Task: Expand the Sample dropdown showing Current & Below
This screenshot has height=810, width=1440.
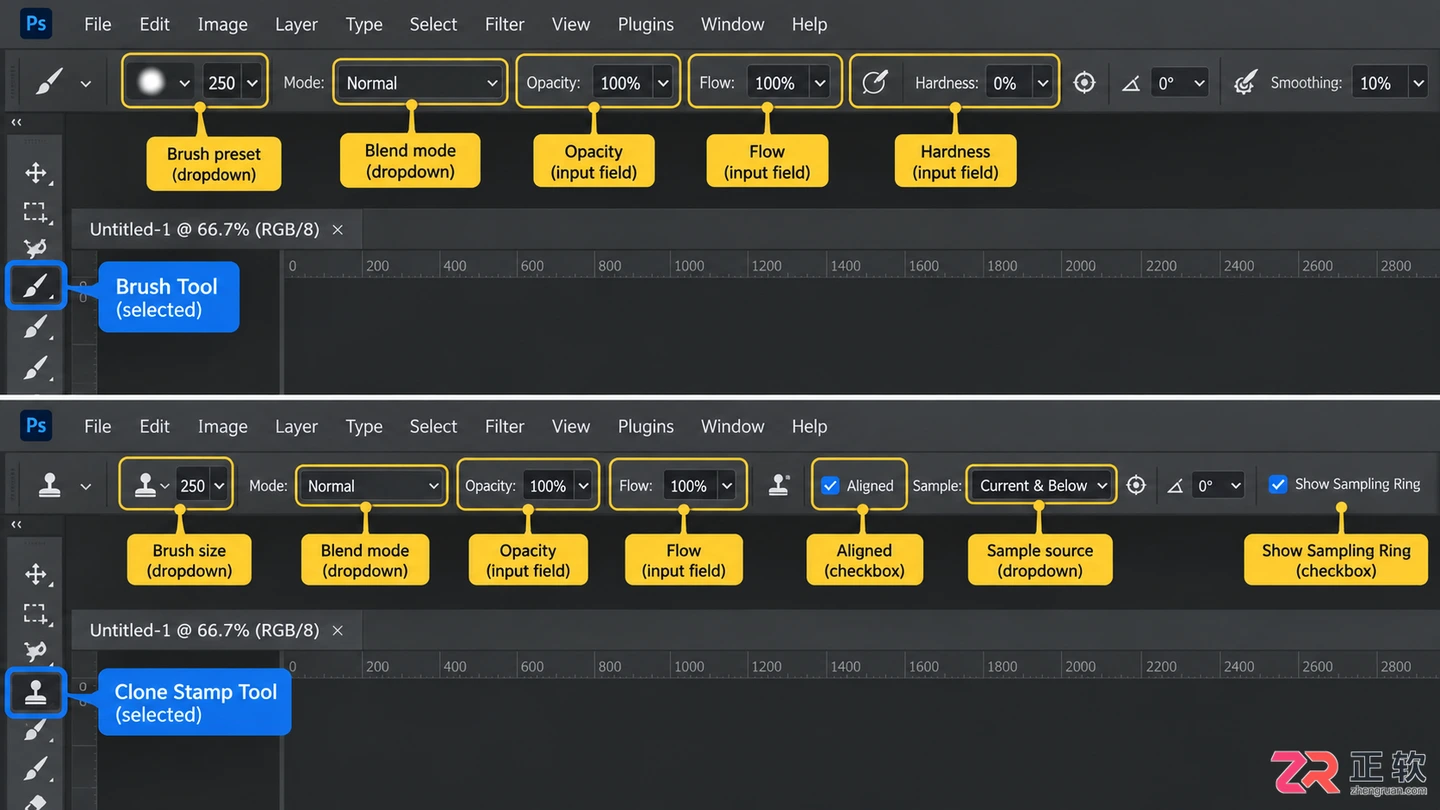Action: pos(1041,485)
